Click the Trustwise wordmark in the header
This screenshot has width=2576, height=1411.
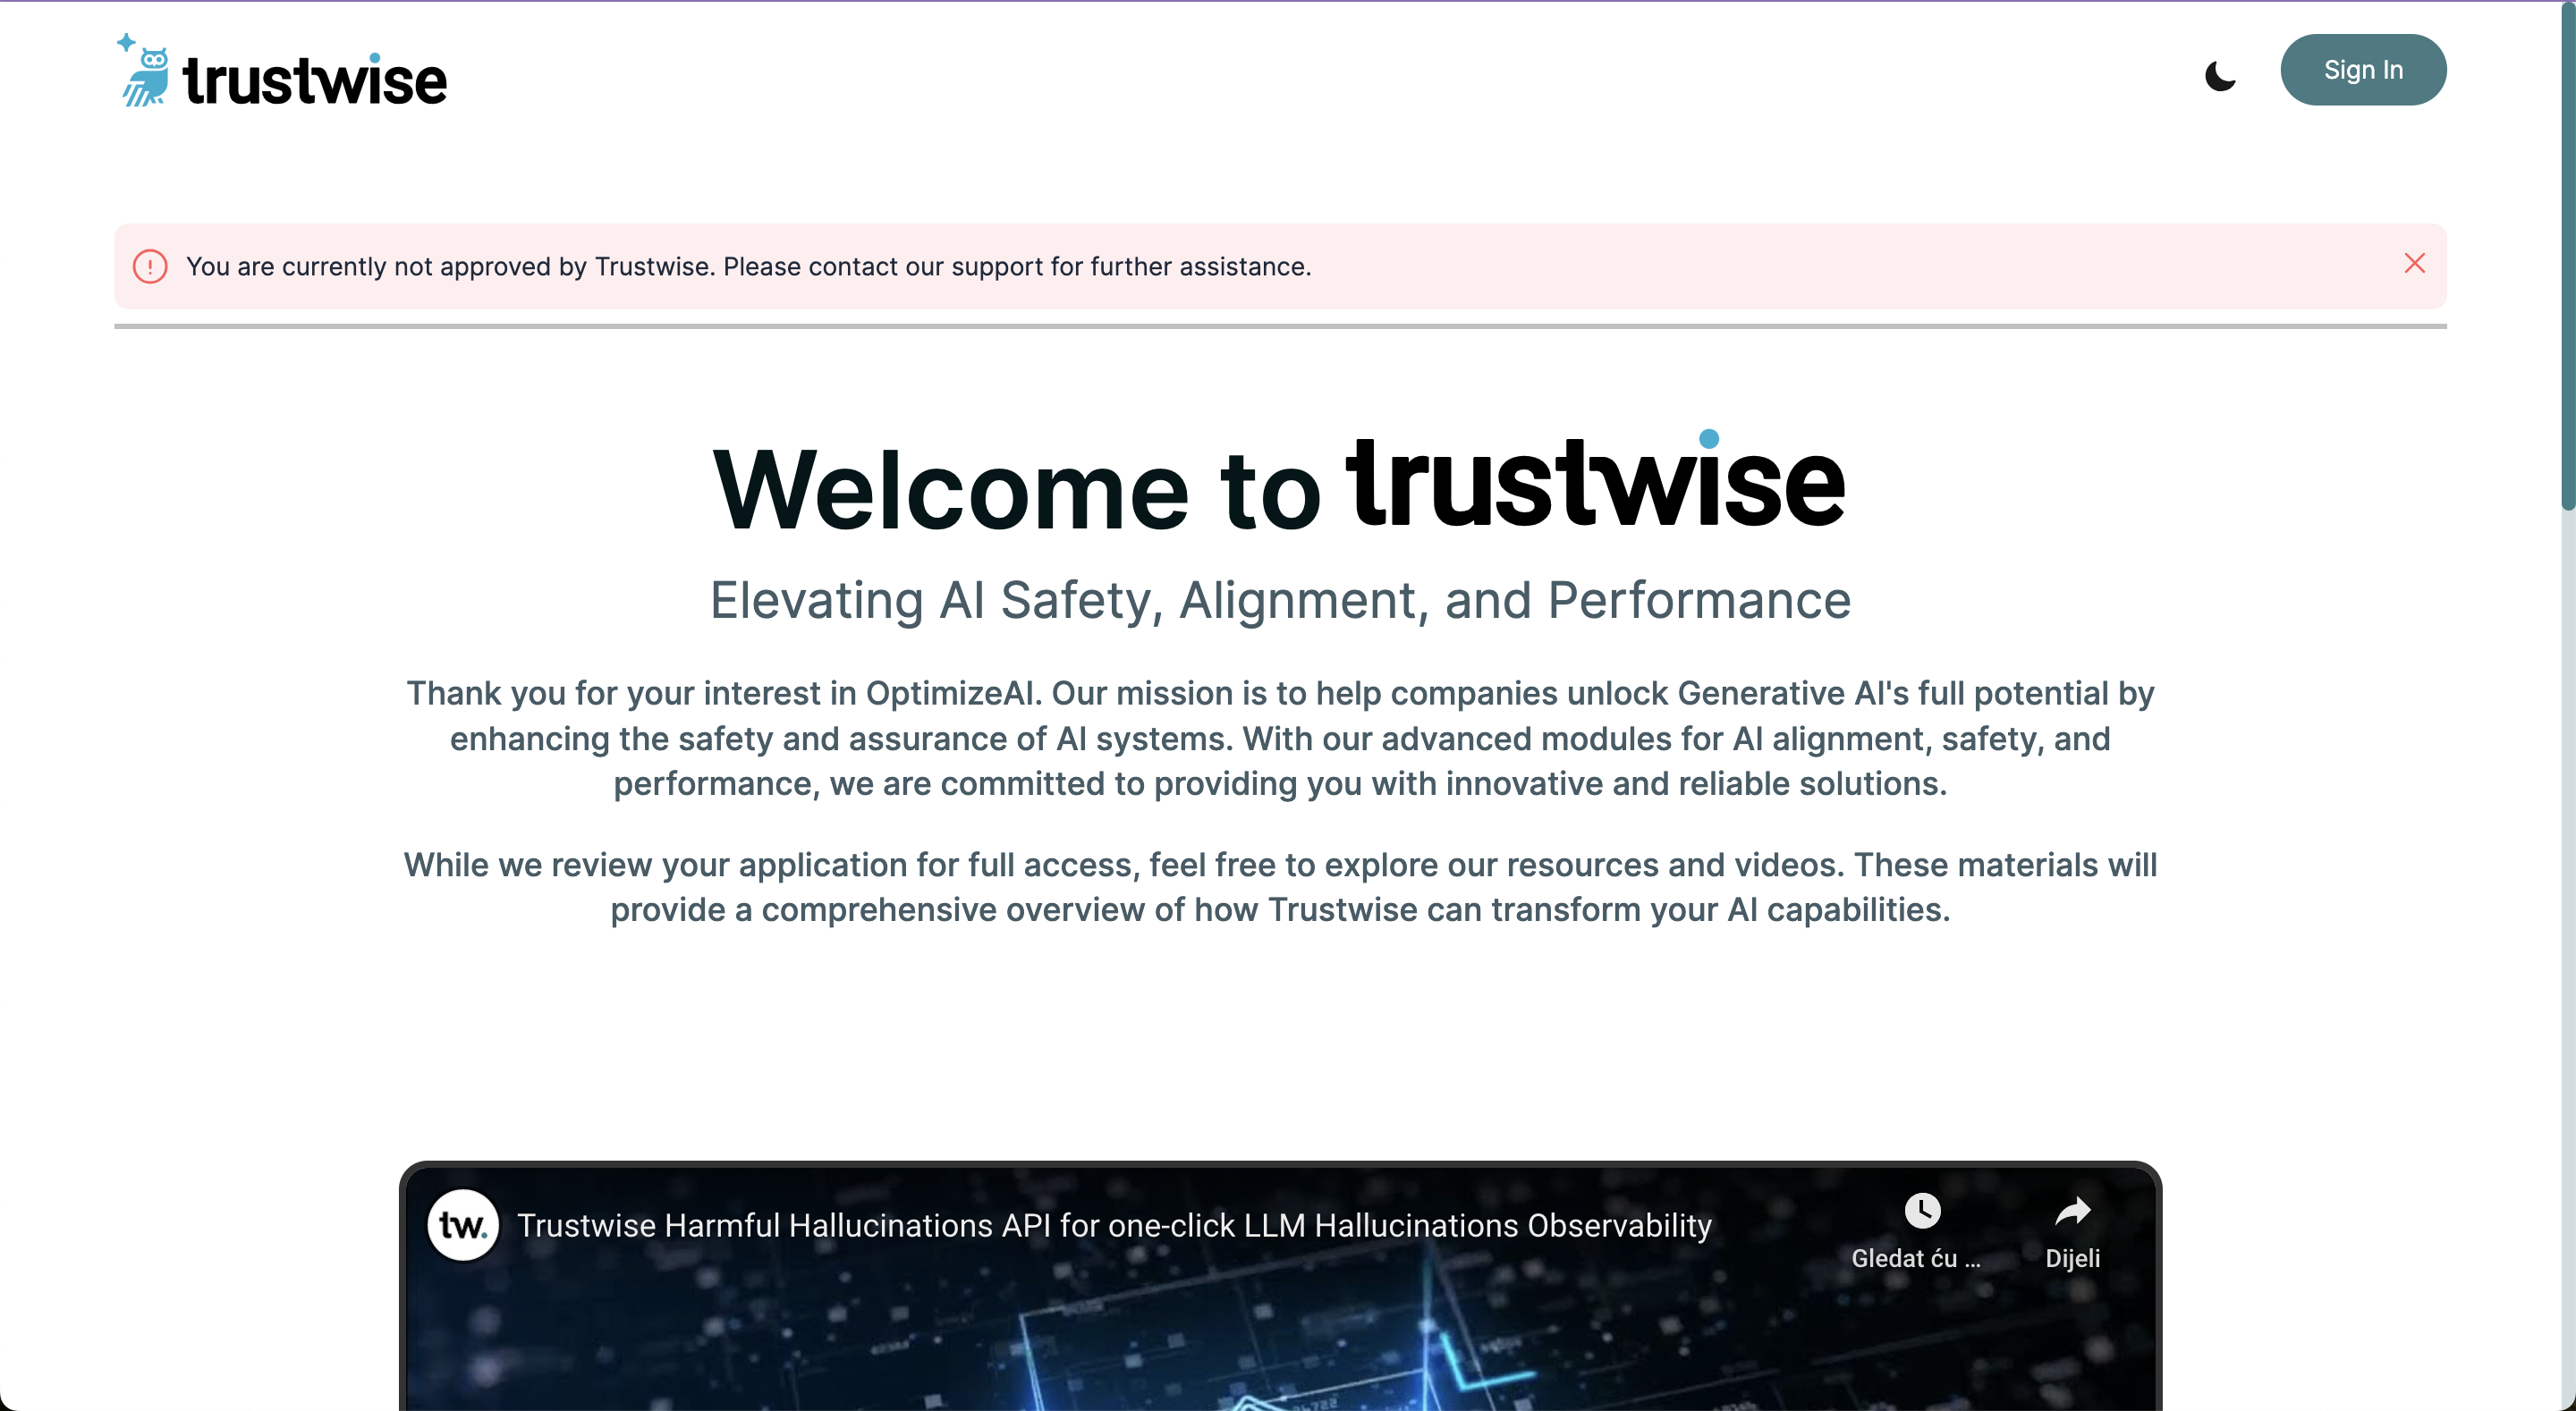tap(315, 80)
